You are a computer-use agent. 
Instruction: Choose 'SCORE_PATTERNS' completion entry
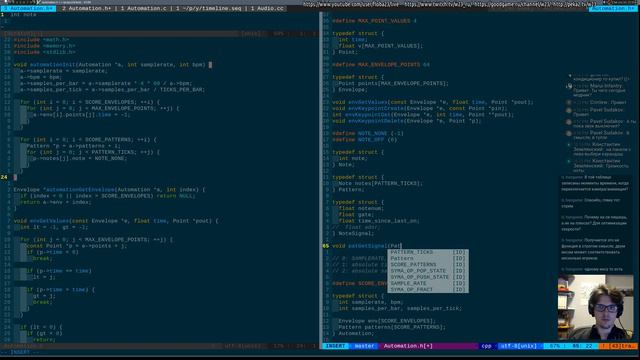[x=428, y=264]
